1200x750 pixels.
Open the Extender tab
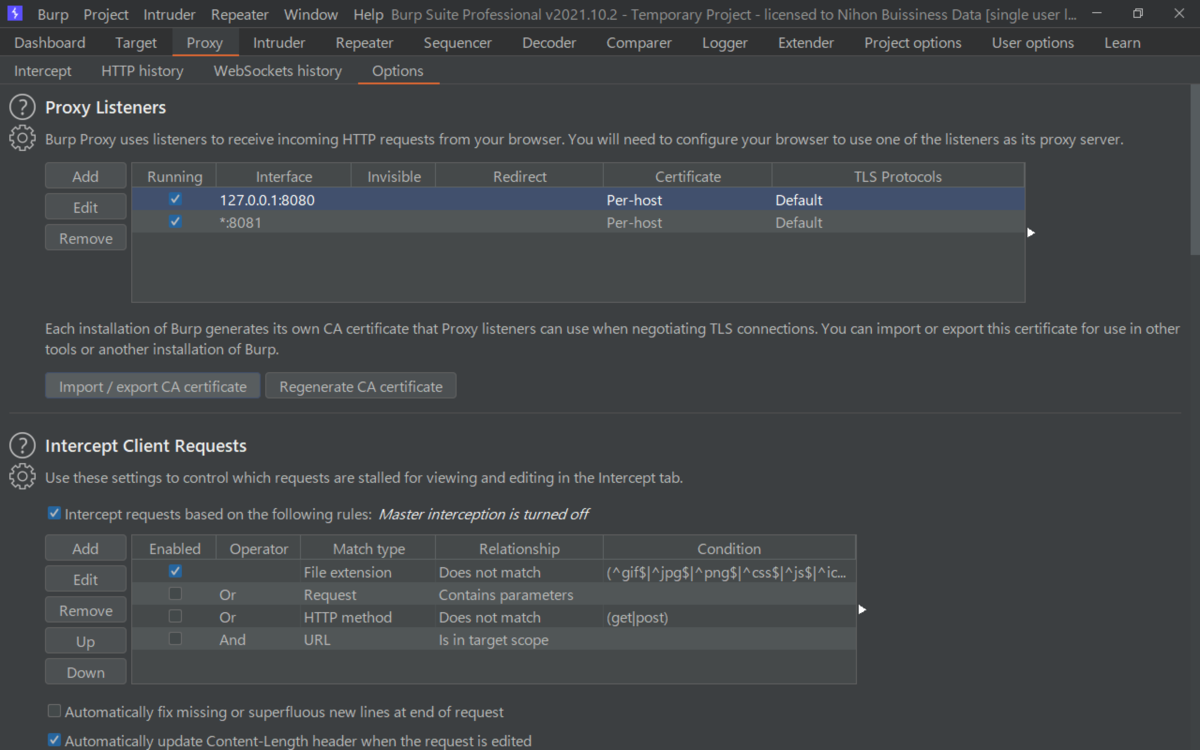806,43
